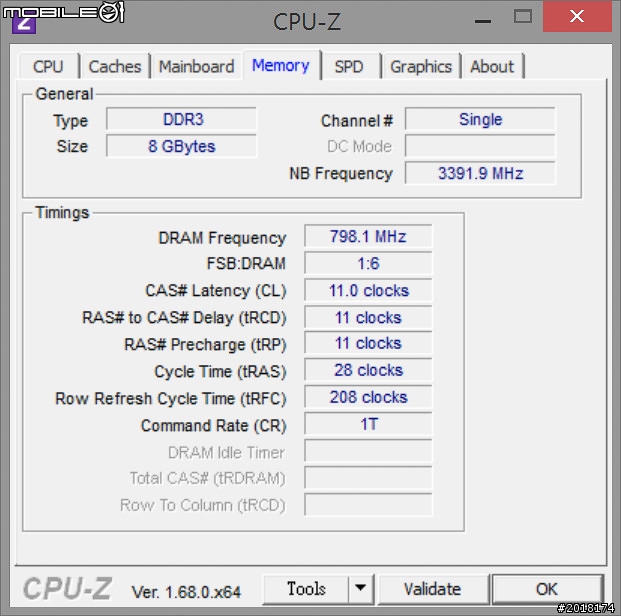621x616 pixels.
Task: Click the CPU-Z title bar text
Action: point(307,21)
